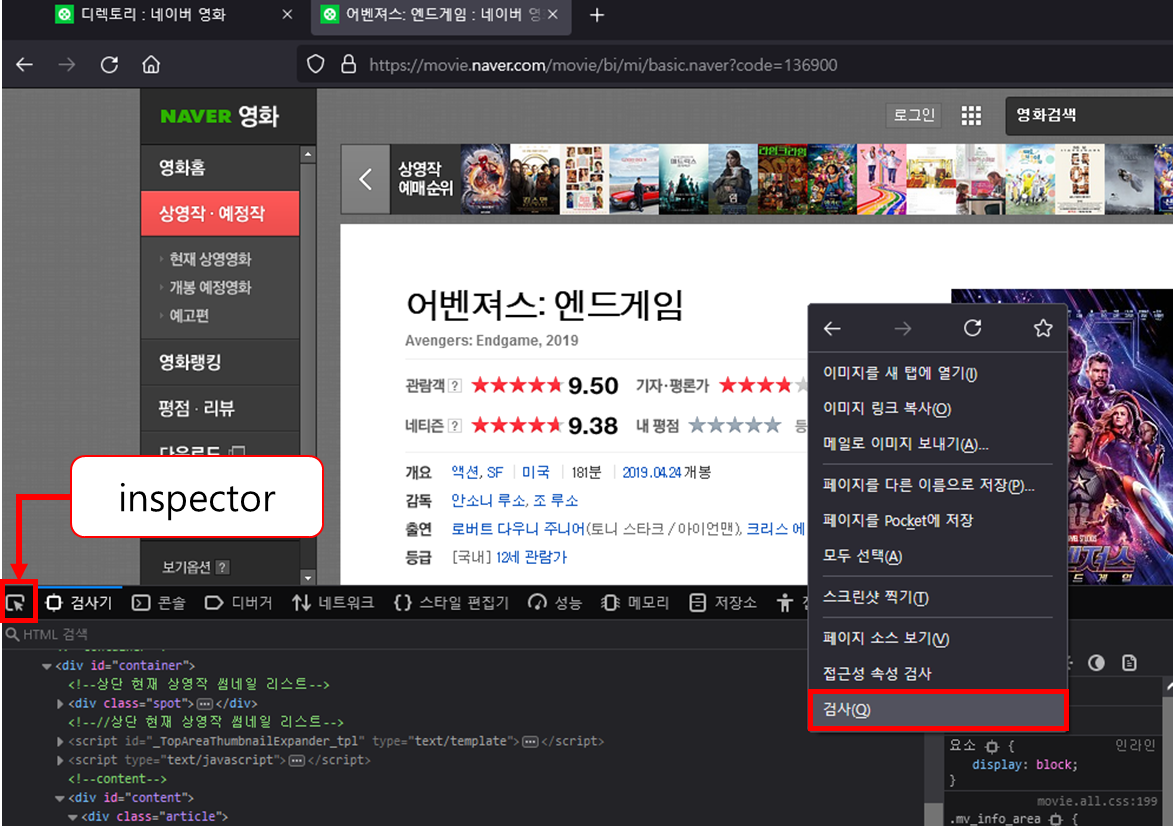Click the print media simulation page icon

click(1130, 663)
